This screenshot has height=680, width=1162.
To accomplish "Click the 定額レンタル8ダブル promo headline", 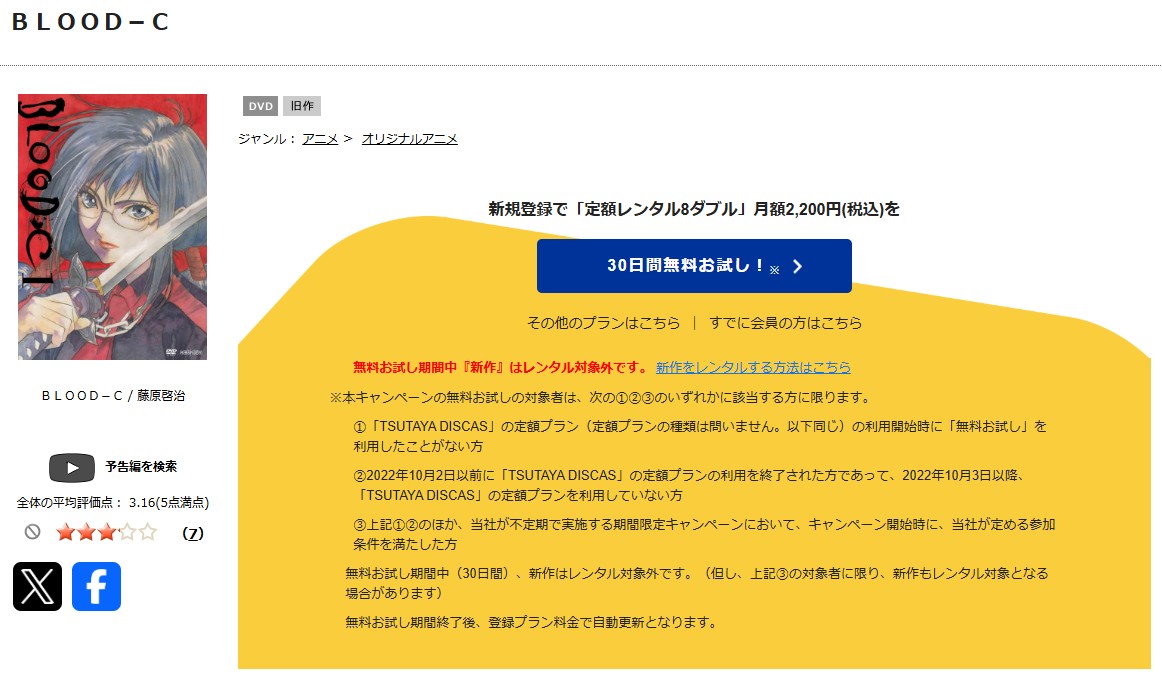I will (x=694, y=209).
